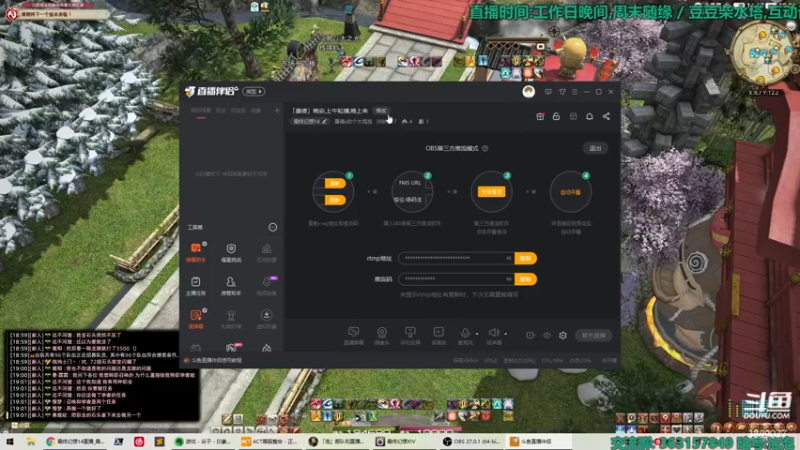
Task: Add a new scene with plus button
Action: point(277,111)
